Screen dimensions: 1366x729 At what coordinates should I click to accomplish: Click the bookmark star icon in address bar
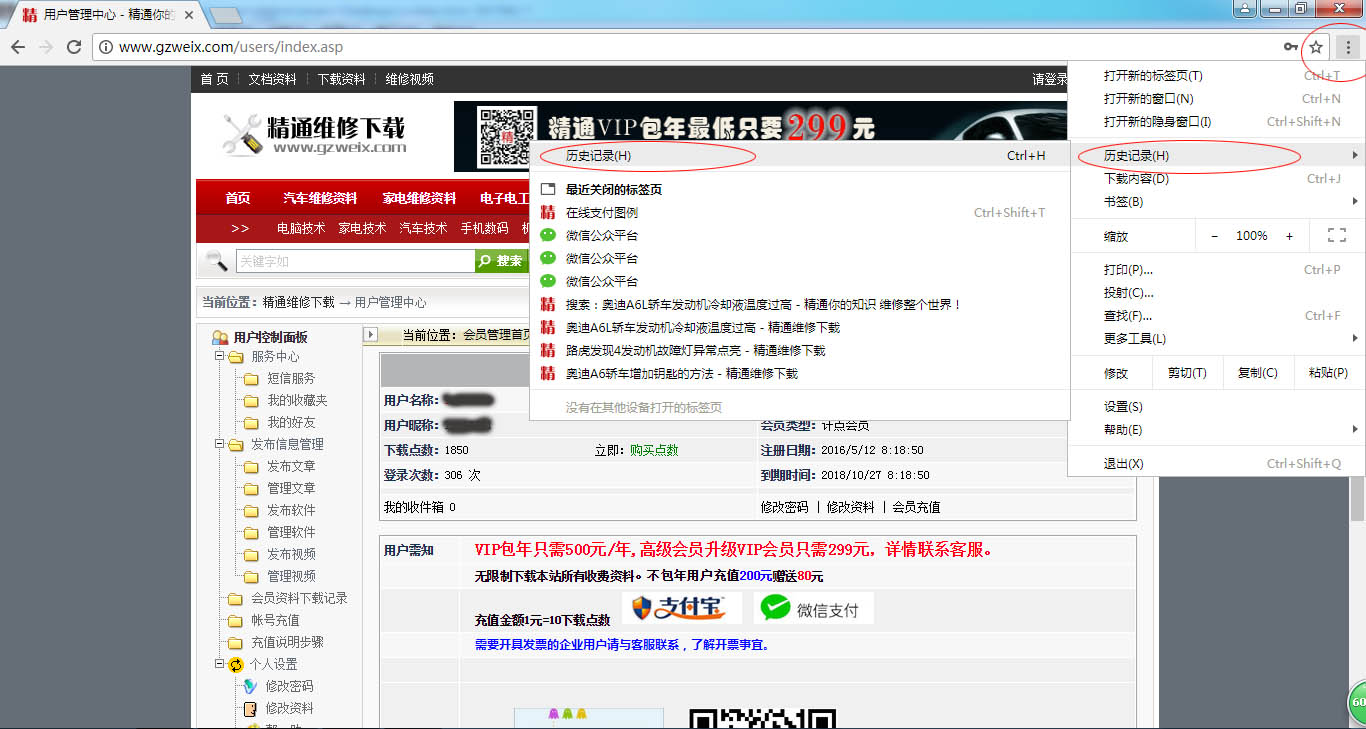tap(1316, 47)
